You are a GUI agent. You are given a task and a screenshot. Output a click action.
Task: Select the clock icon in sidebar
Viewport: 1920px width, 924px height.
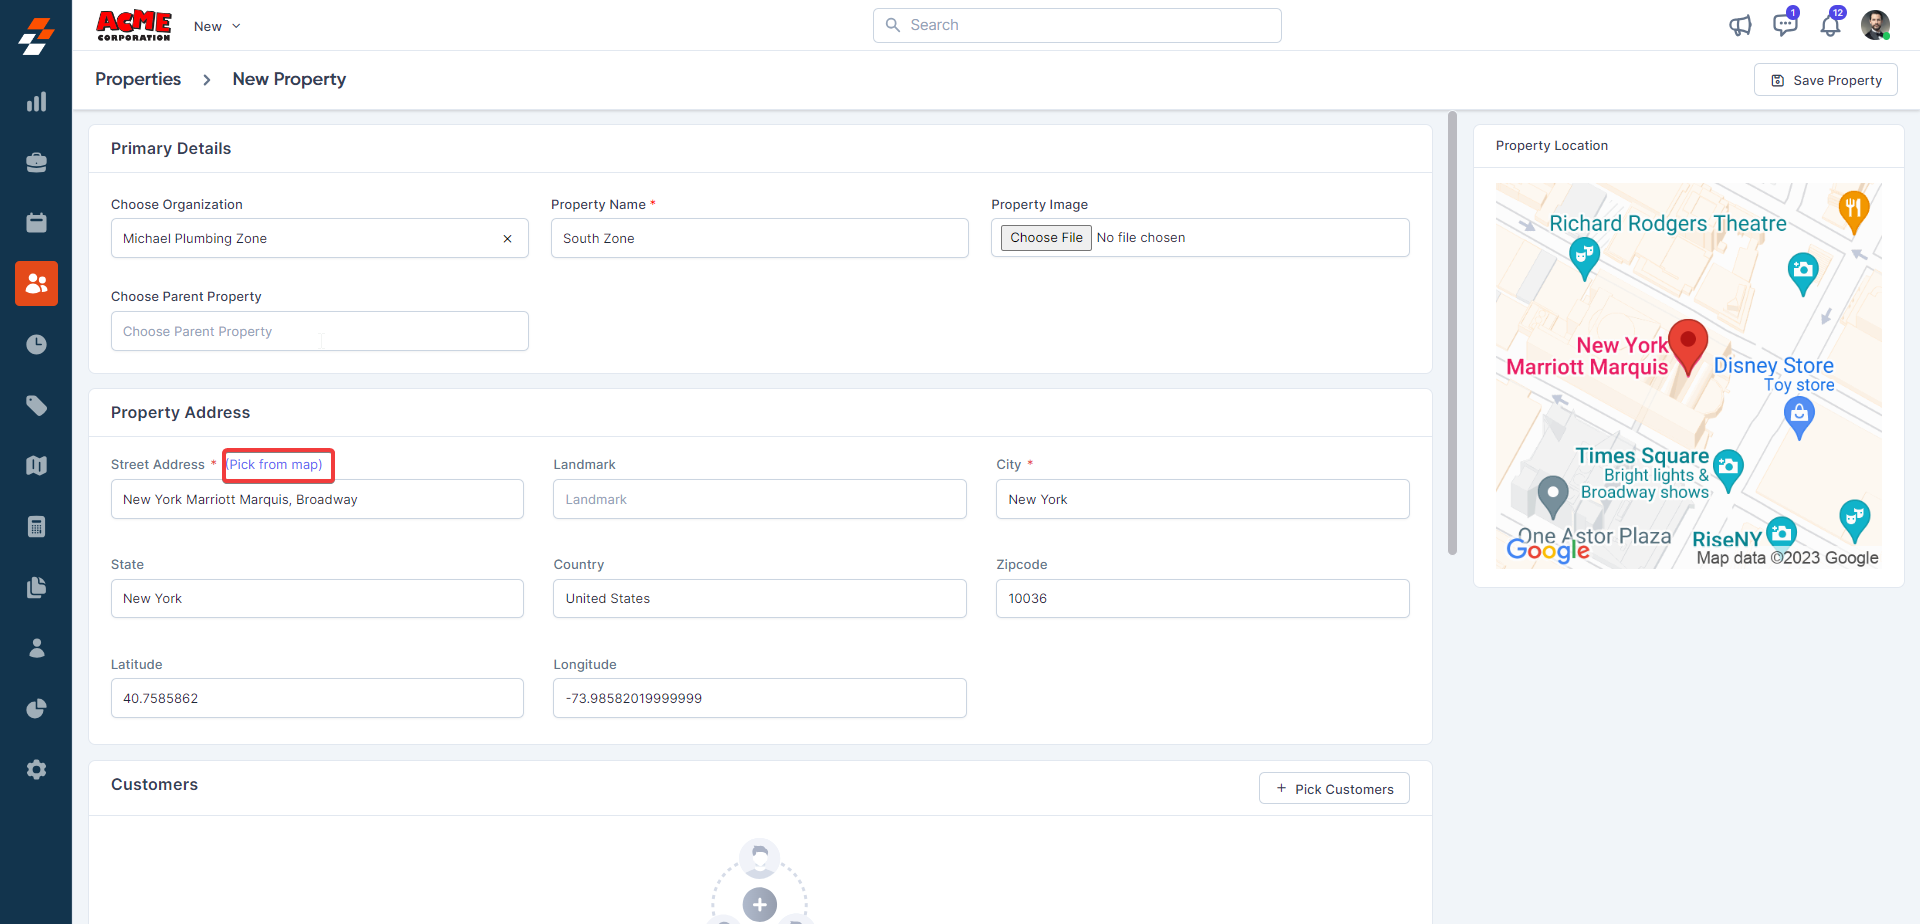[36, 345]
